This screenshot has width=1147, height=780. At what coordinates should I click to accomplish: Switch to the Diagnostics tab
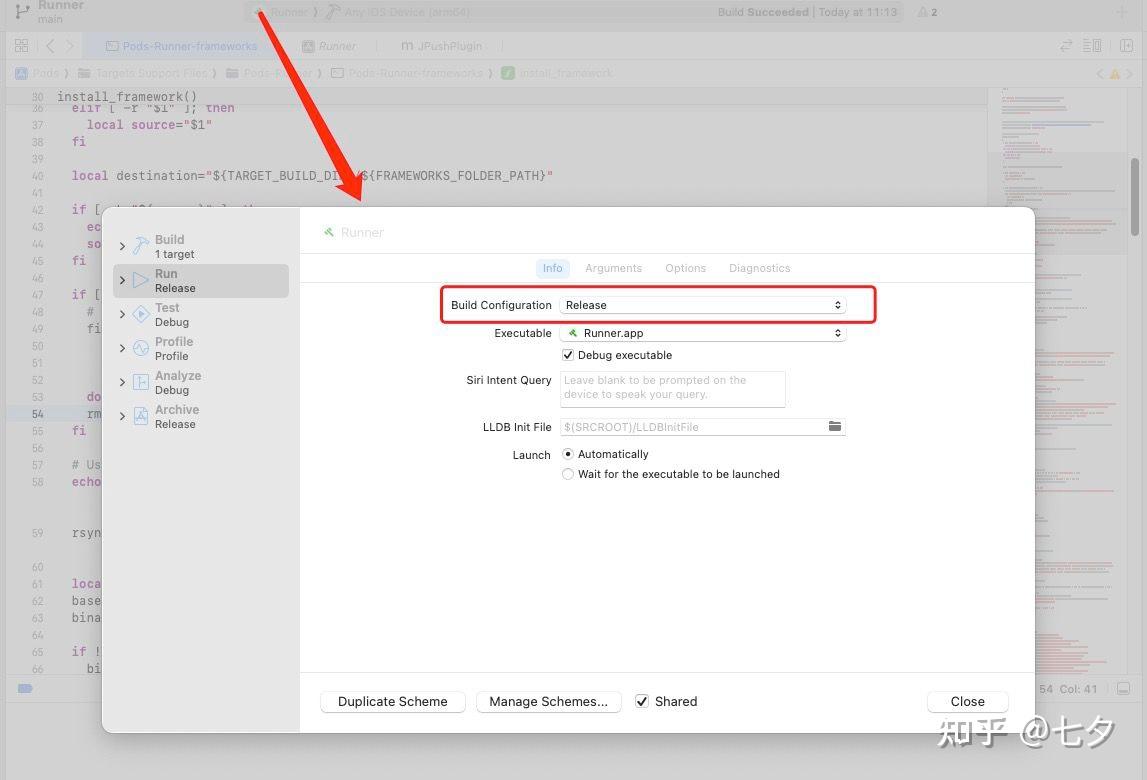tap(759, 267)
